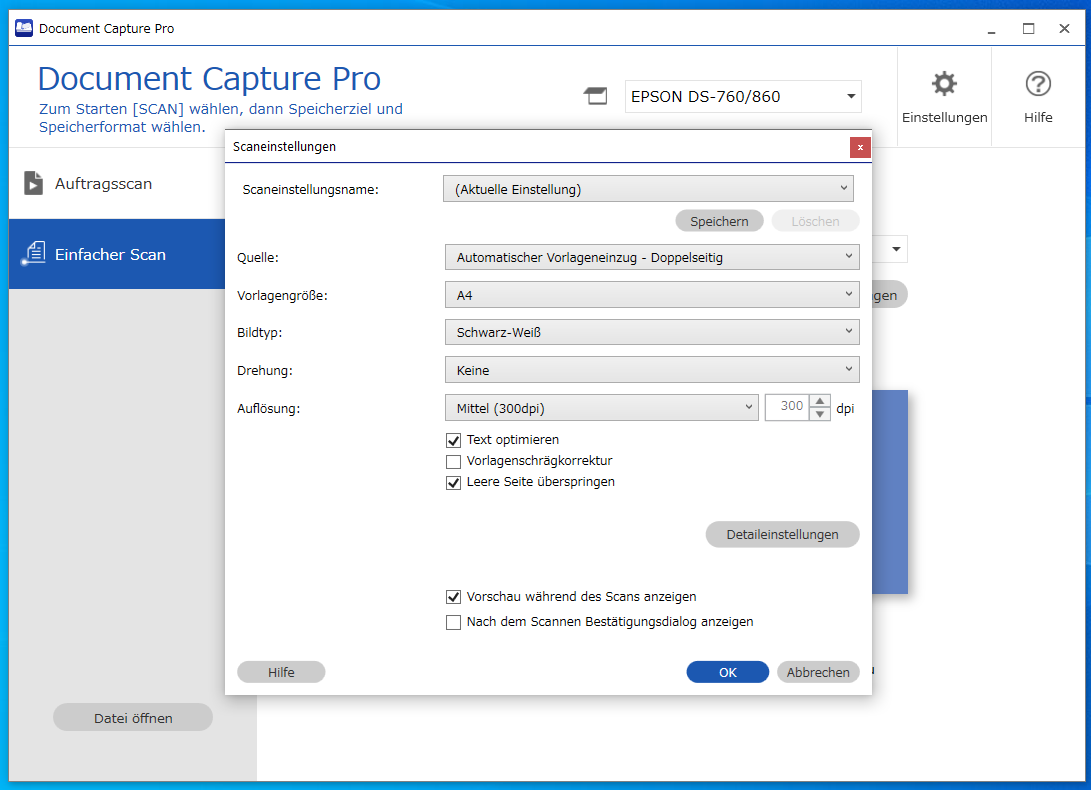Click Abbrechen to cancel
Image resolution: width=1091 pixels, height=790 pixels.
[818, 672]
